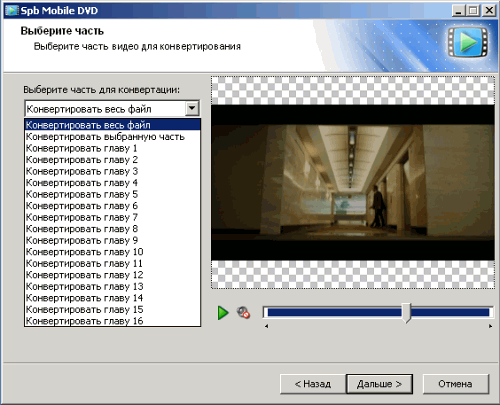Click the title bar app icon
The image size is (500, 405).
(11, 10)
